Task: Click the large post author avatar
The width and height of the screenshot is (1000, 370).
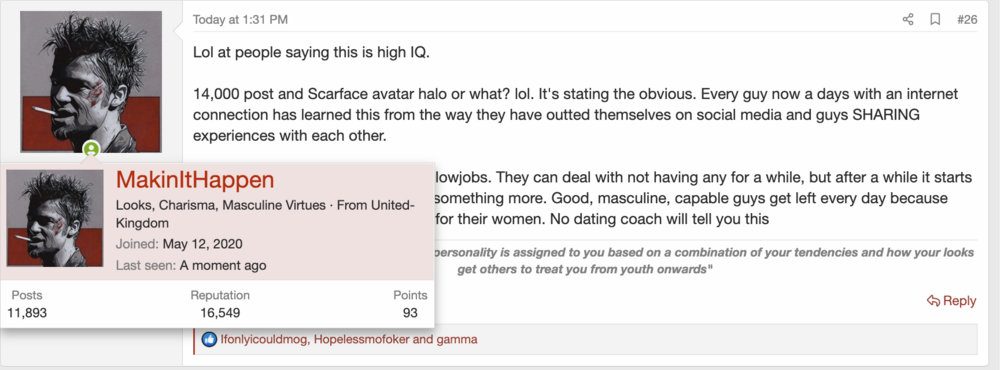Action: point(91,82)
